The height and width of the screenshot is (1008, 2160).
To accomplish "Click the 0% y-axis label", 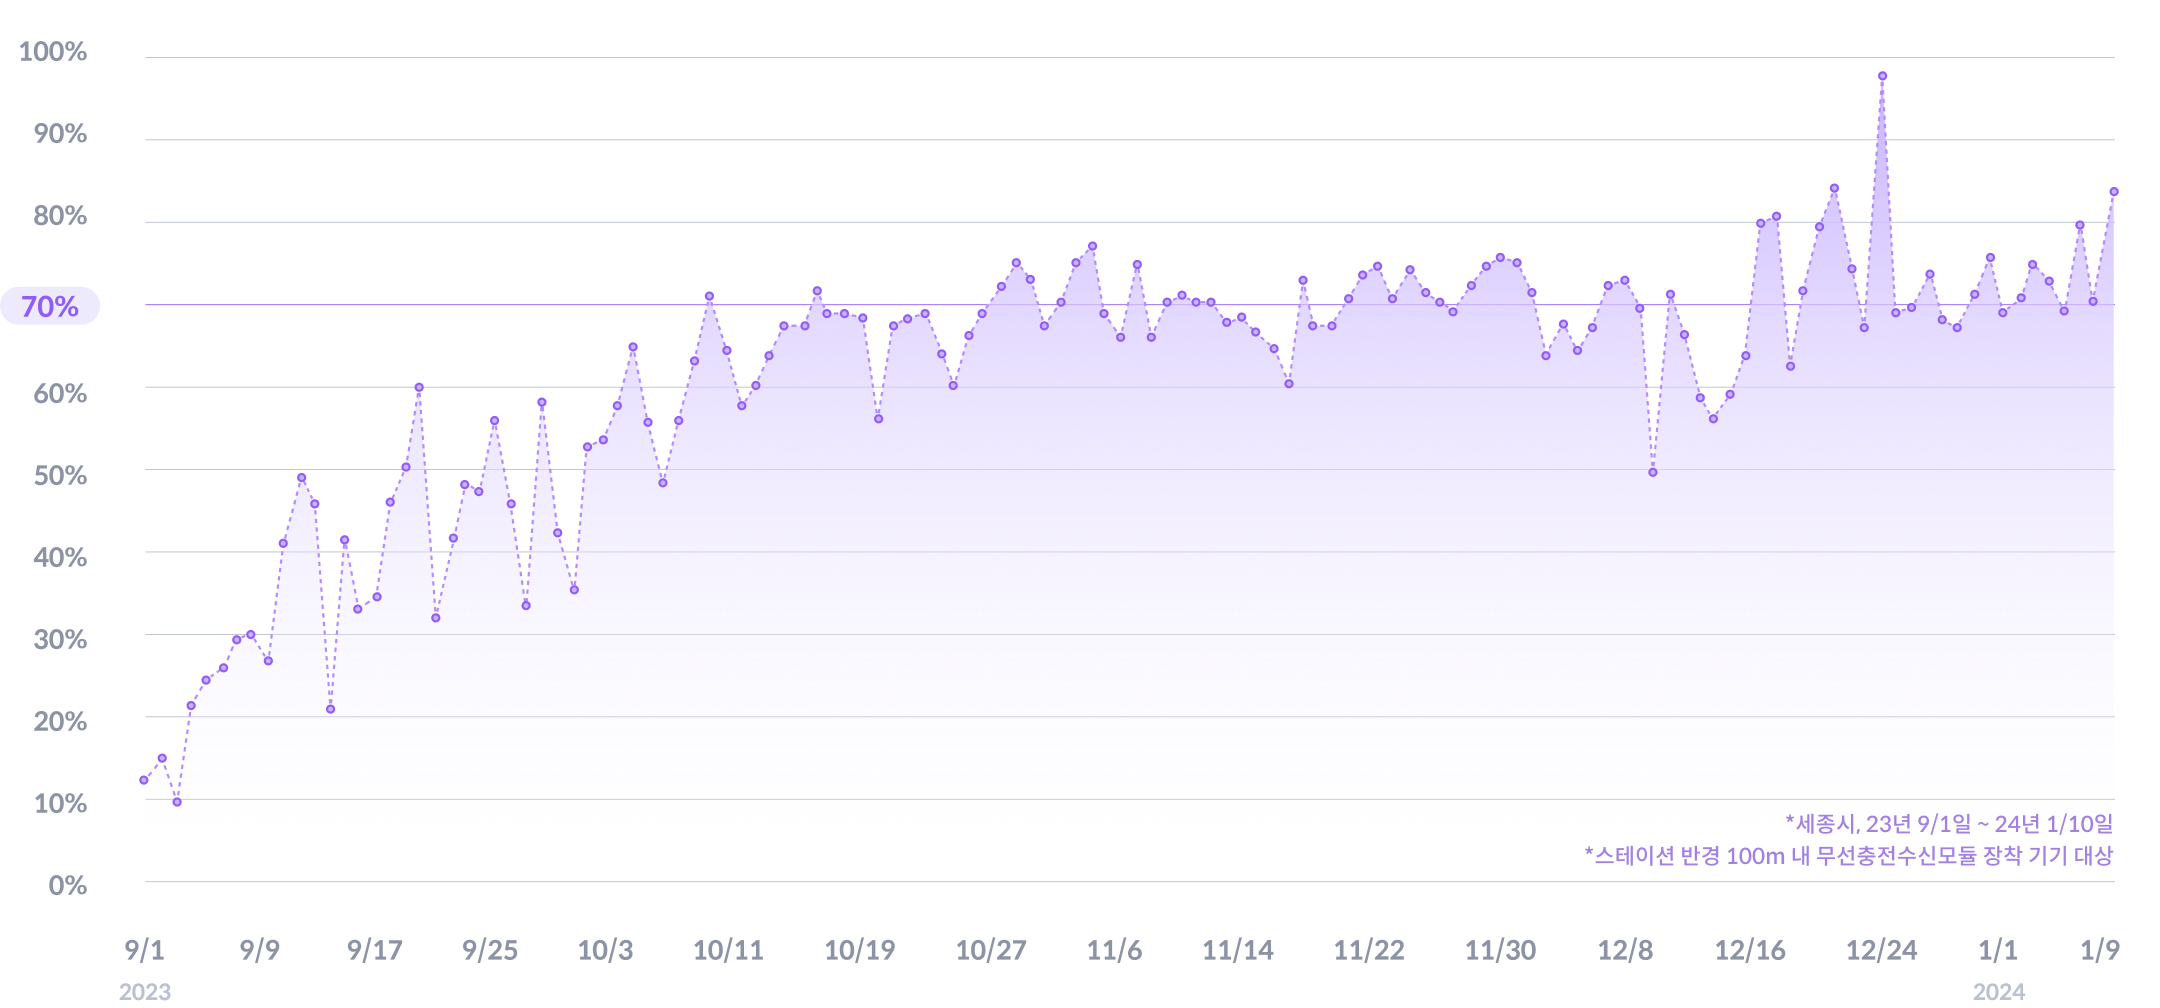I will 68,886.
